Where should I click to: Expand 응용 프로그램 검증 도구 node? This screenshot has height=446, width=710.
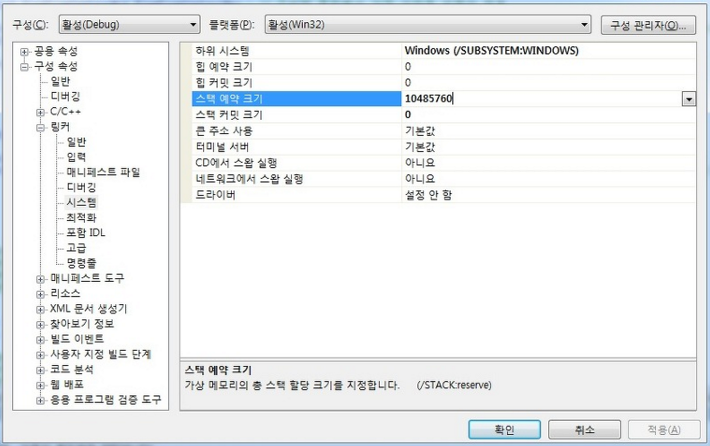[41, 401]
